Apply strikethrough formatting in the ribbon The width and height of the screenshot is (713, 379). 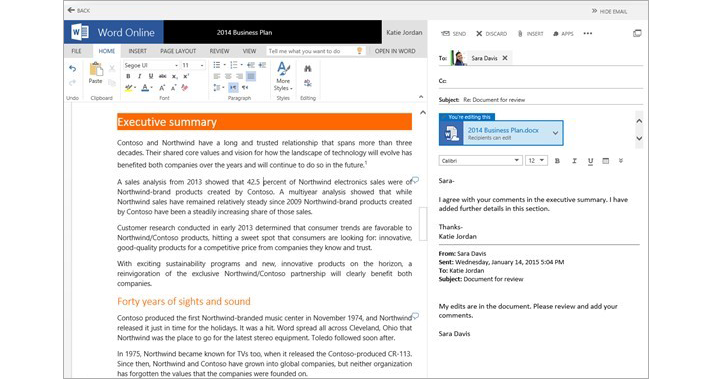tap(162, 76)
